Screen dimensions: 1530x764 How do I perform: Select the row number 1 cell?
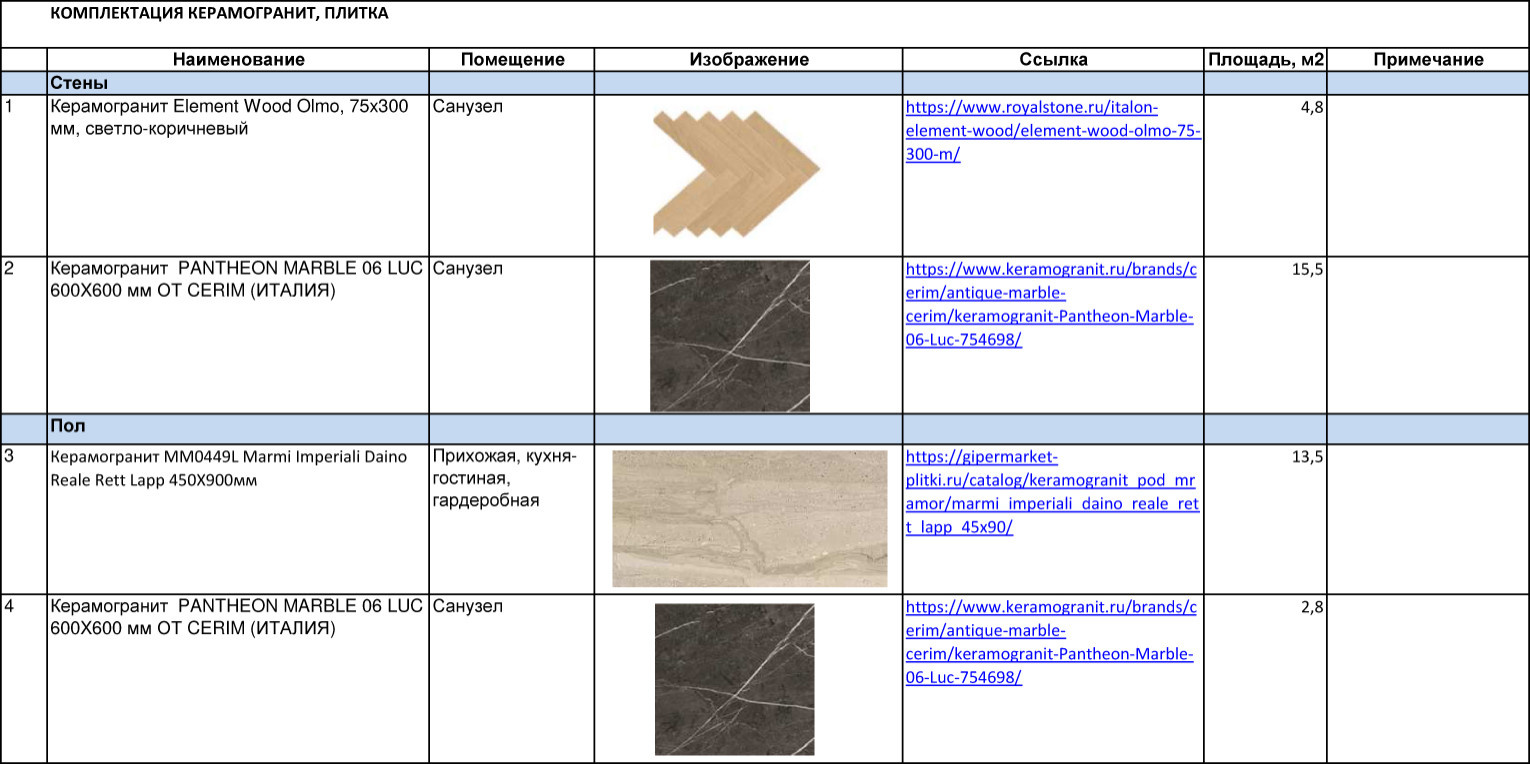pos(23,175)
